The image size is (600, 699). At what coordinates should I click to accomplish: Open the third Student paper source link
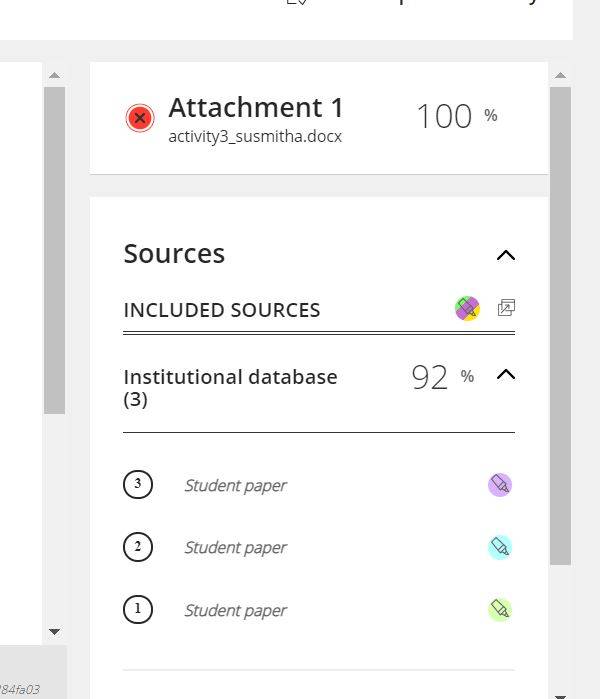point(235,485)
